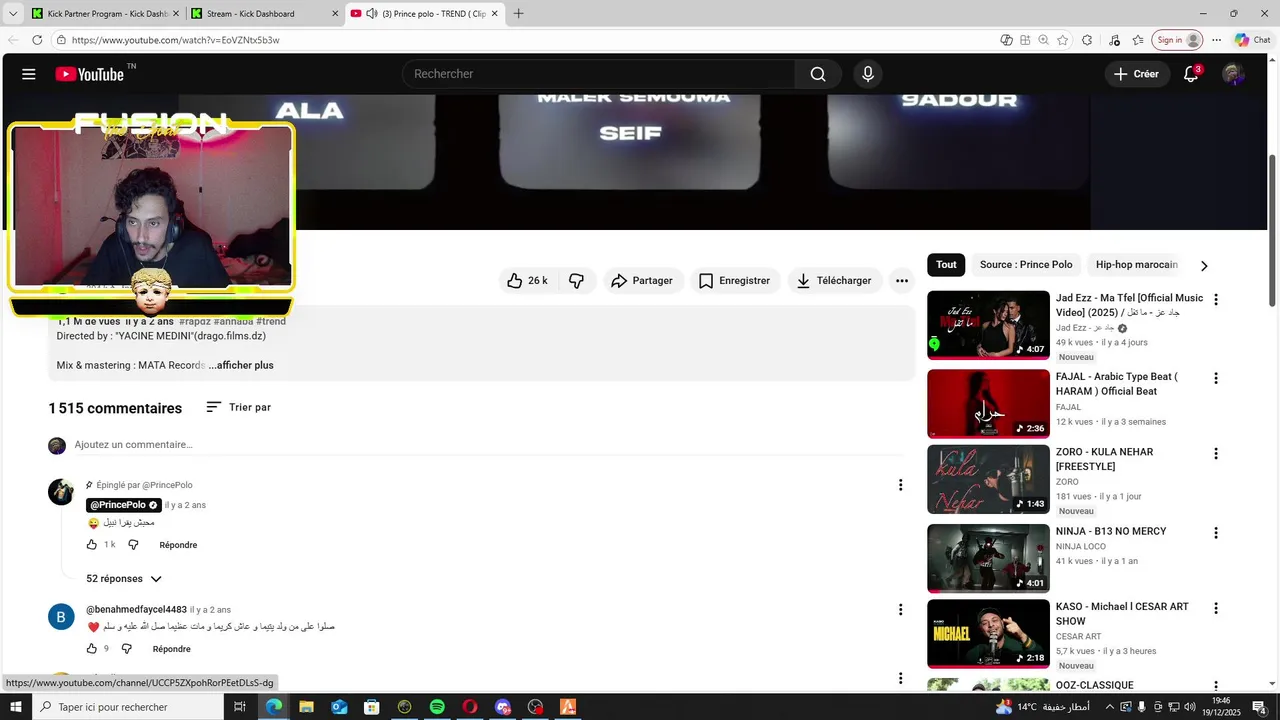1280x720 pixels.
Task: Click taskbar search box Taper ici
Action: (128, 707)
